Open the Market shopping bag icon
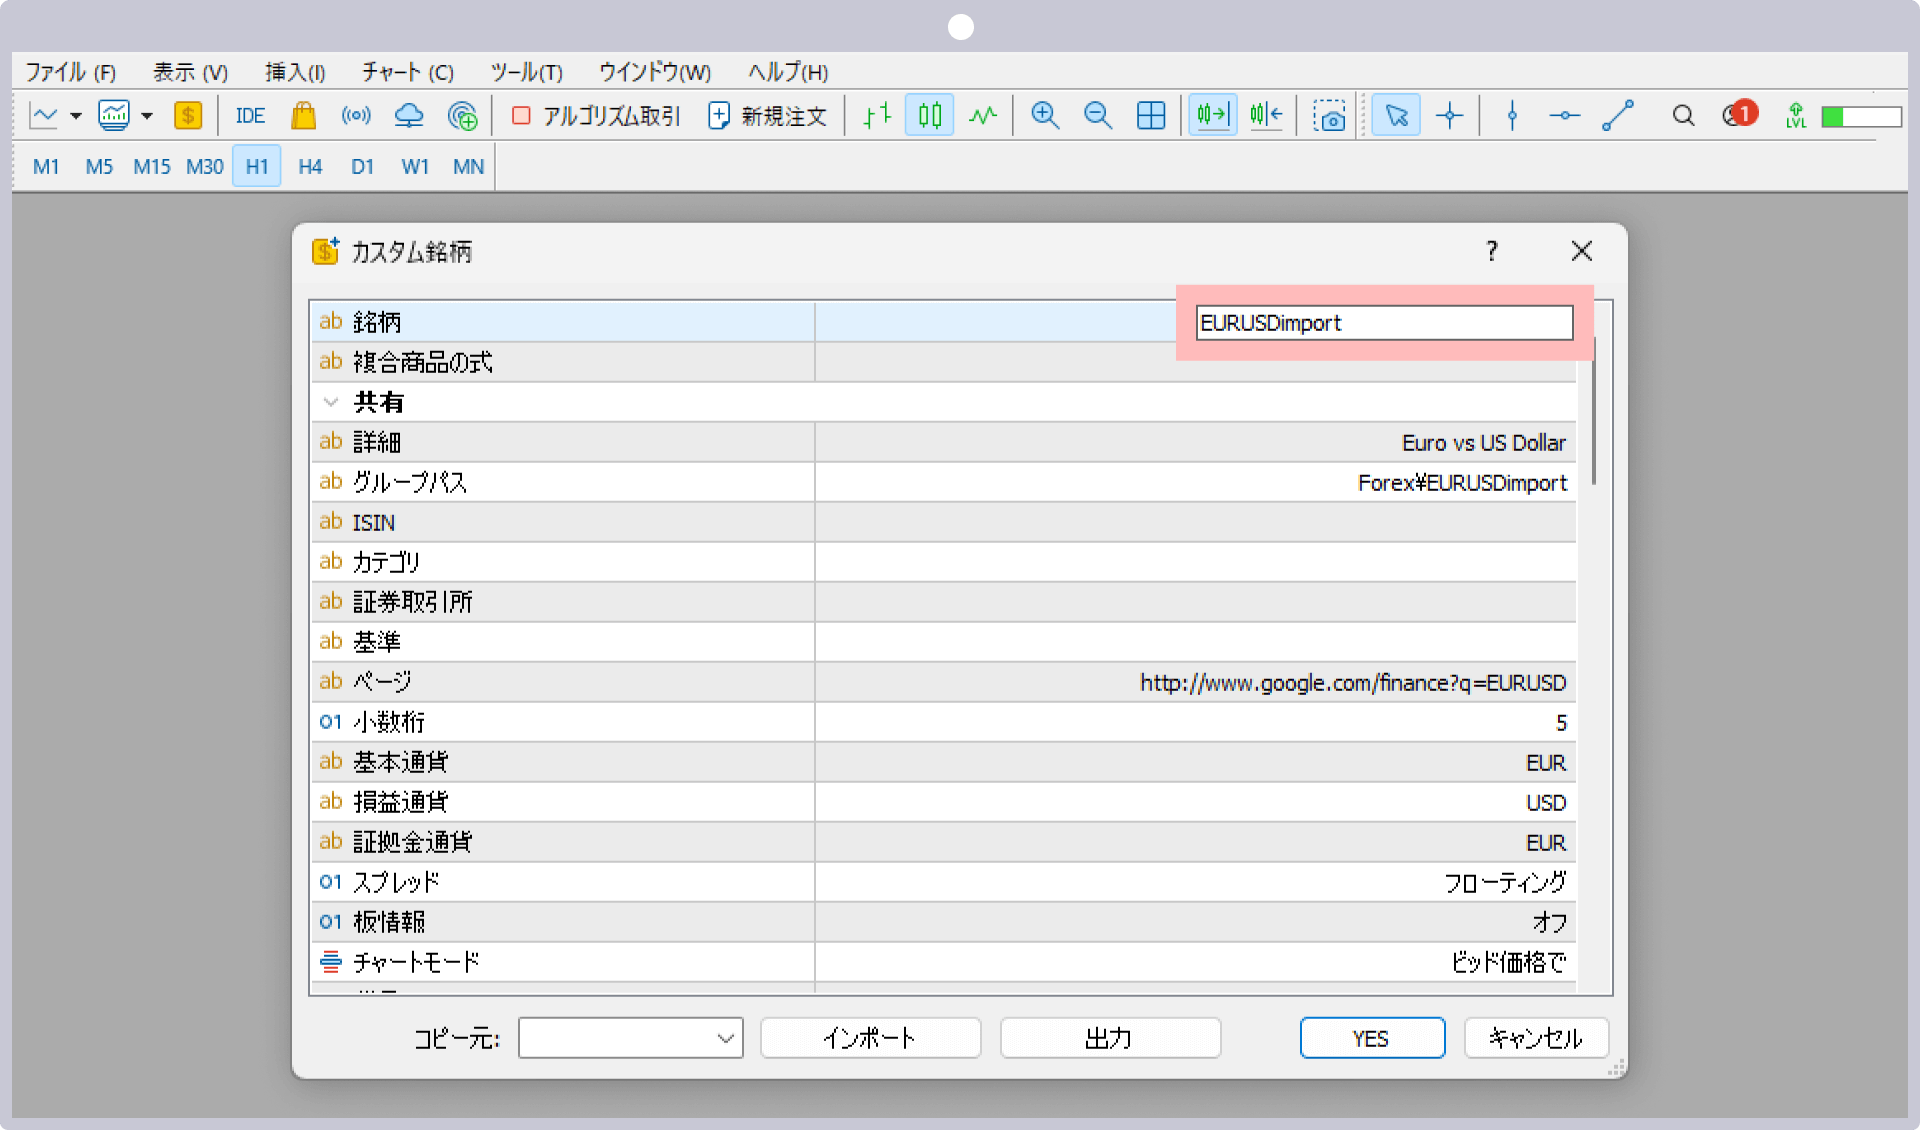The height and width of the screenshot is (1130, 1920). pos(303,116)
